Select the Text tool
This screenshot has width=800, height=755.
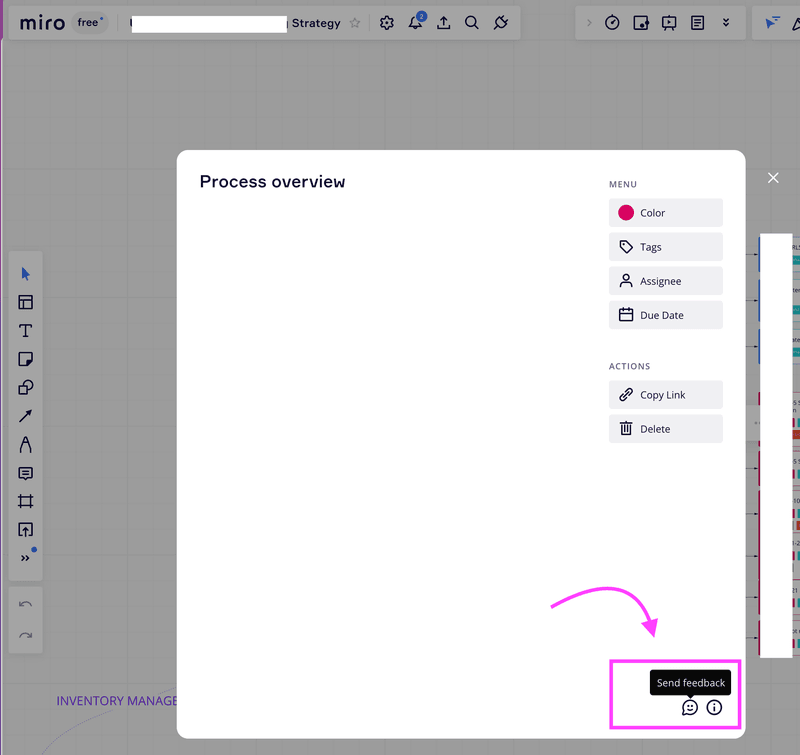pos(26,331)
